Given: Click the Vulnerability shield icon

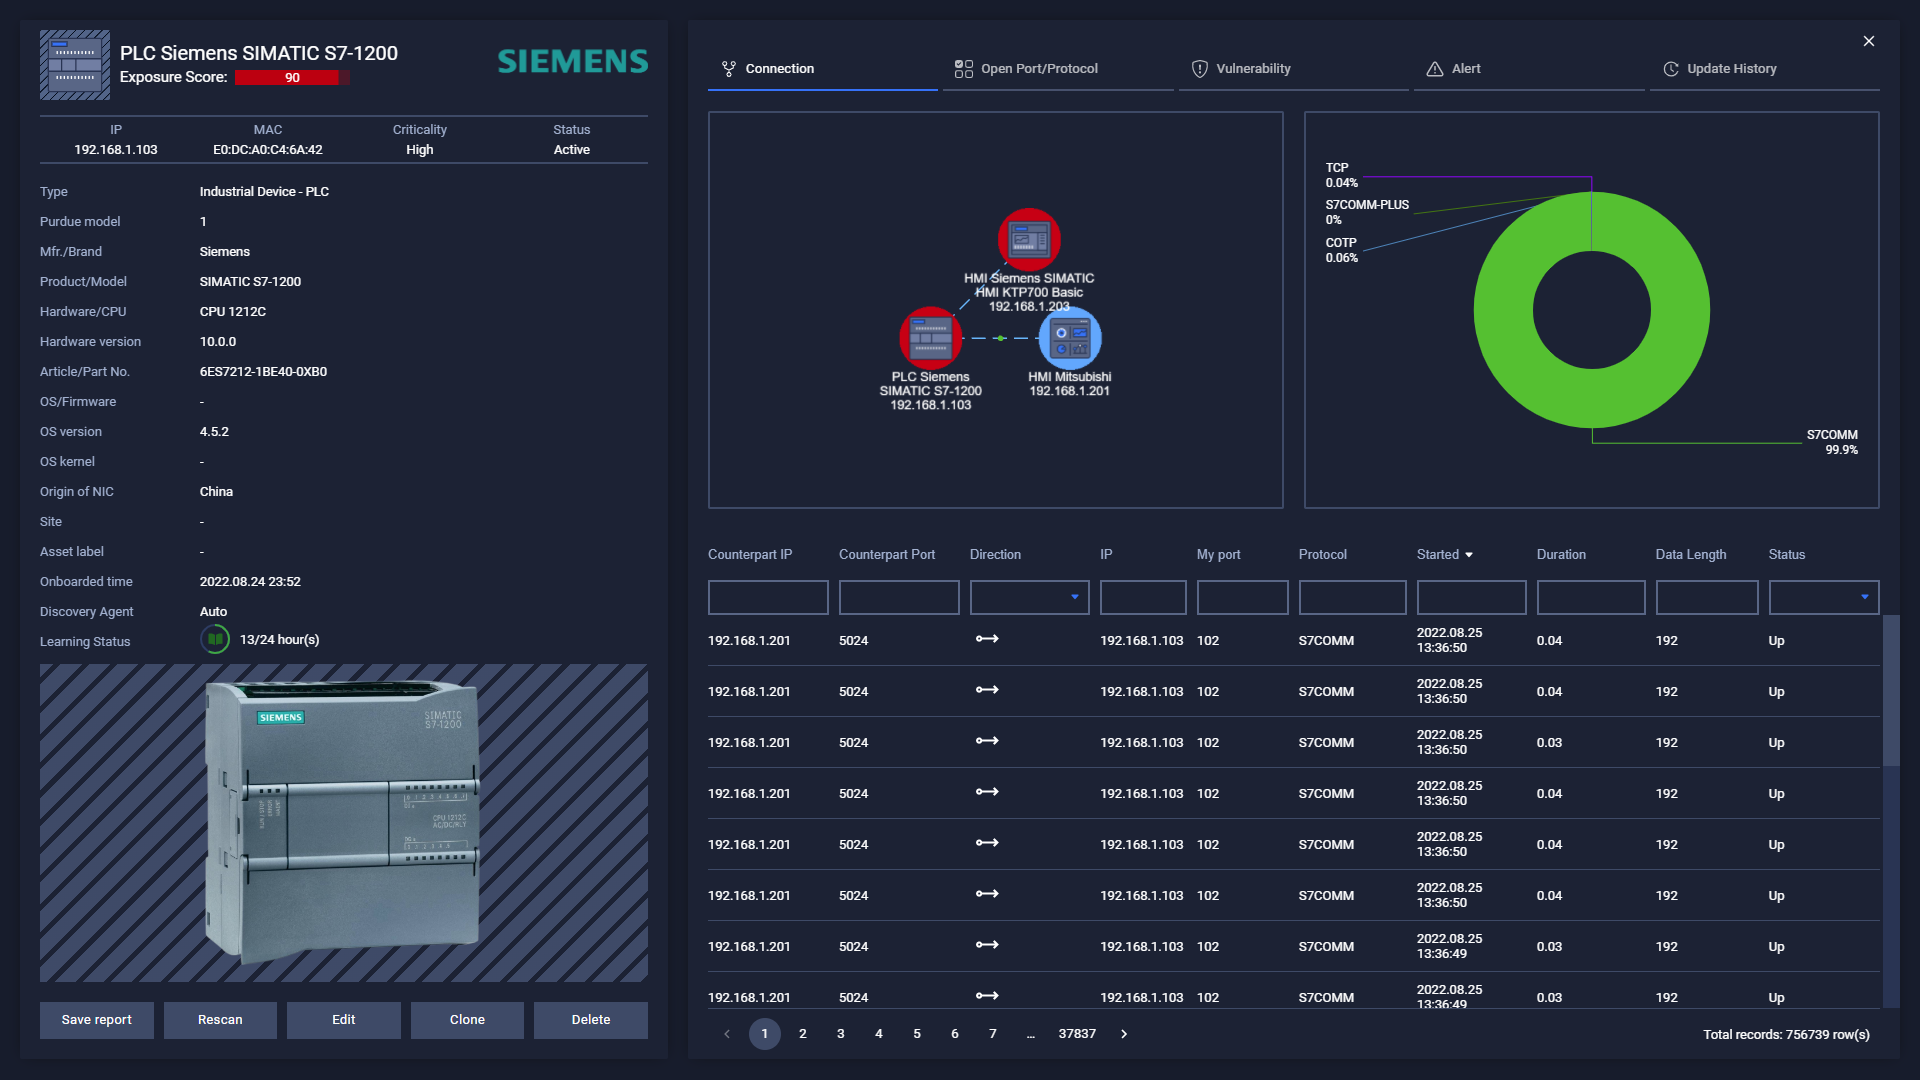Looking at the screenshot, I should pos(1200,69).
